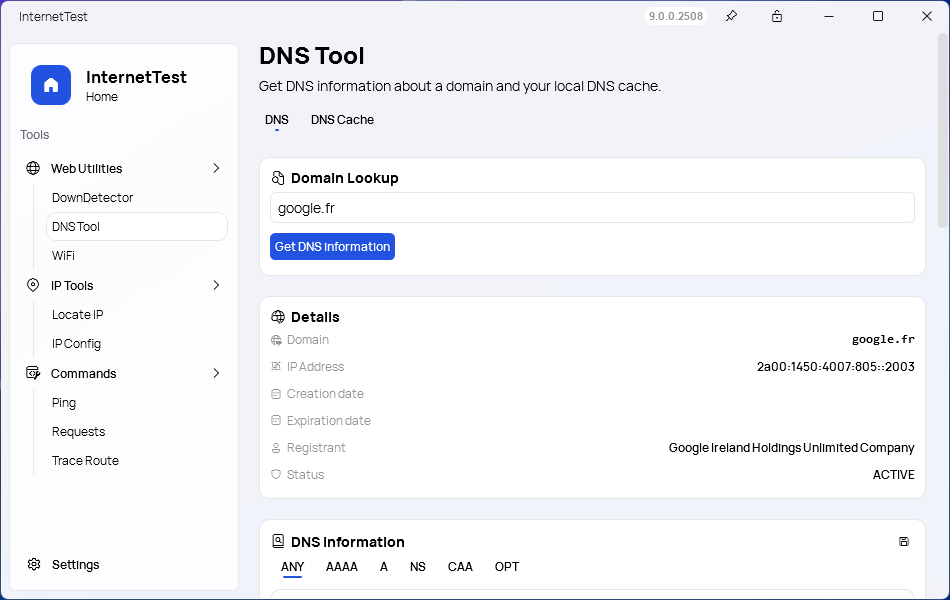Open the Trace Route tool
Screen dimensions: 950x600
tap(85, 461)
